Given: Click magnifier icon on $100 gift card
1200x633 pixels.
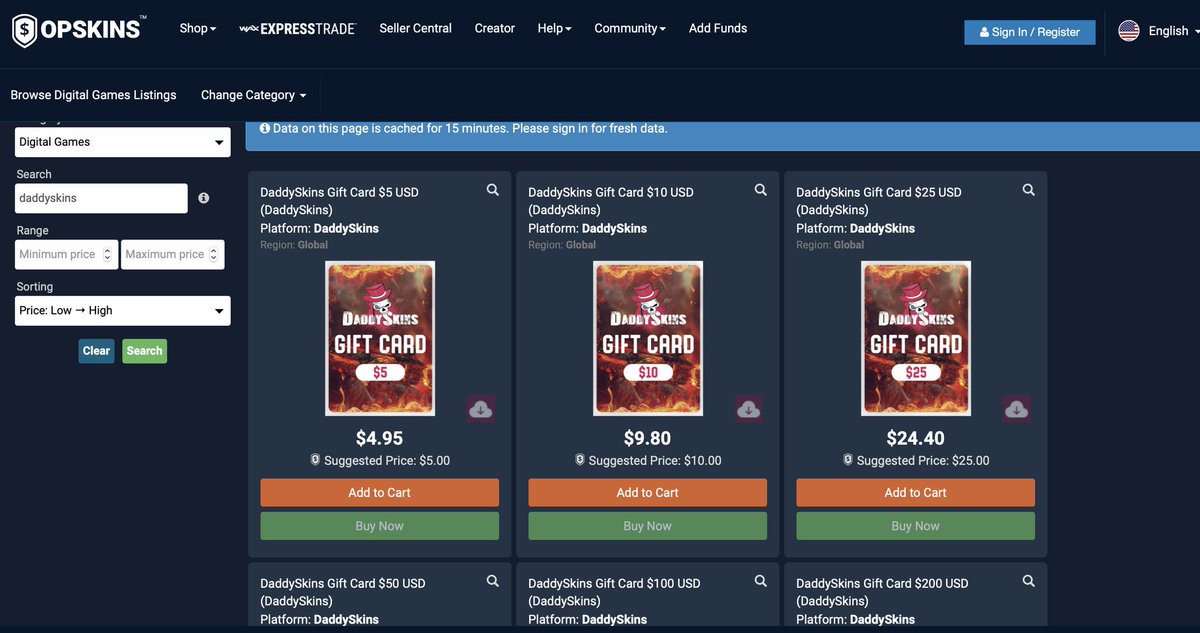Looking at the screenshot, I should pos(760,581).
